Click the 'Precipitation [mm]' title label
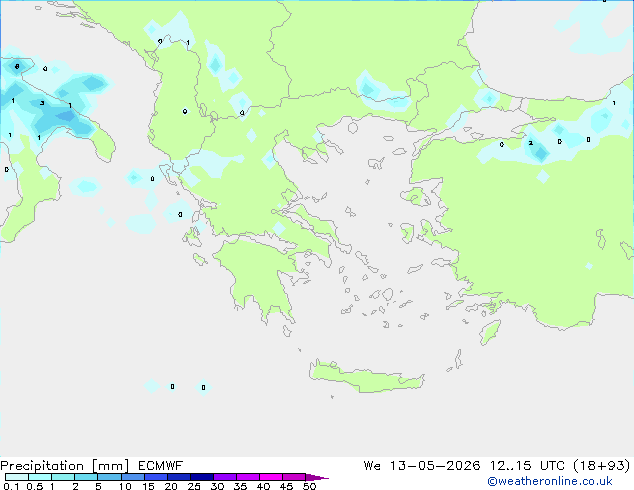Screen dimensions: 634x490 pyautogui.click(x=65, y=466)
